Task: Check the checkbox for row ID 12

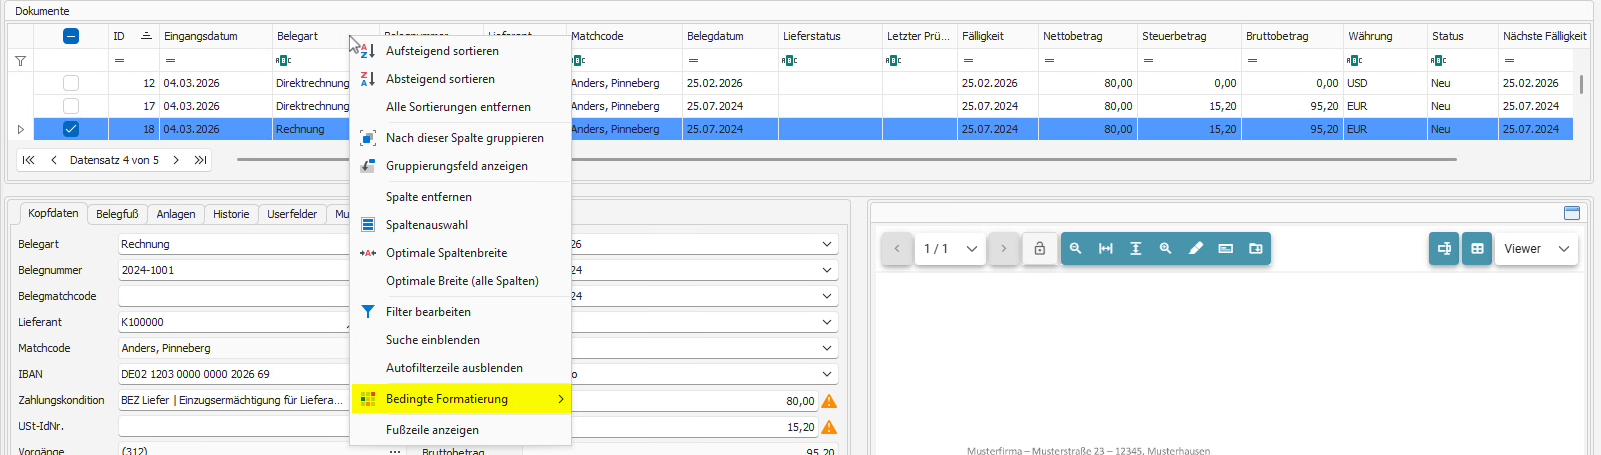Action: coord(71,83)
